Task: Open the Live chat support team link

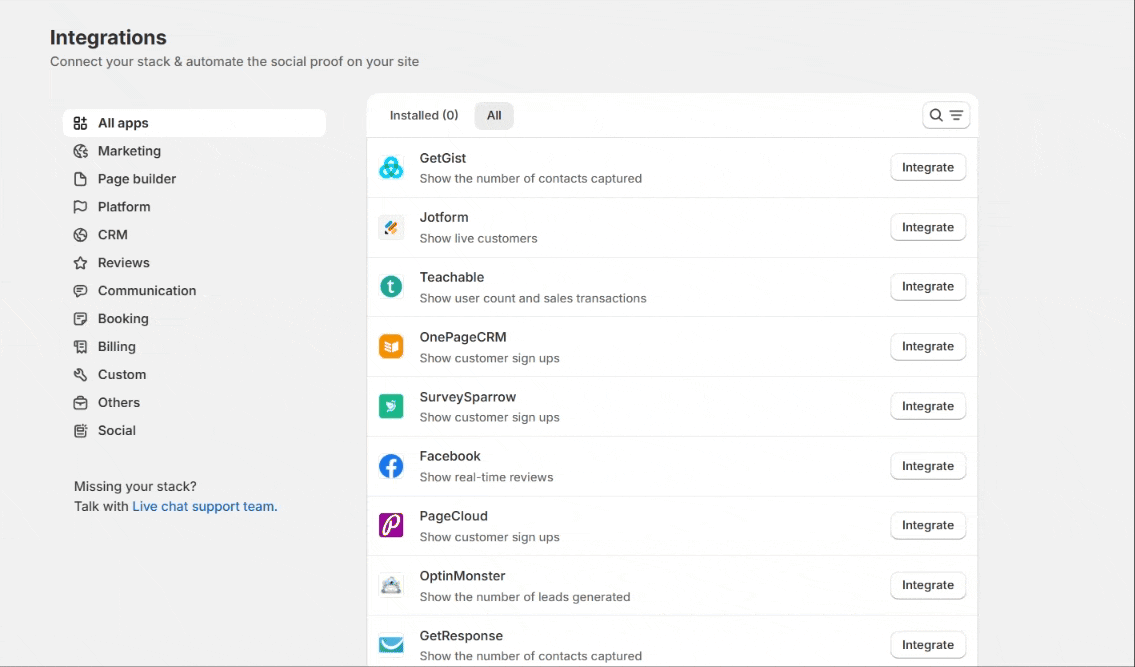Action: 204,506
